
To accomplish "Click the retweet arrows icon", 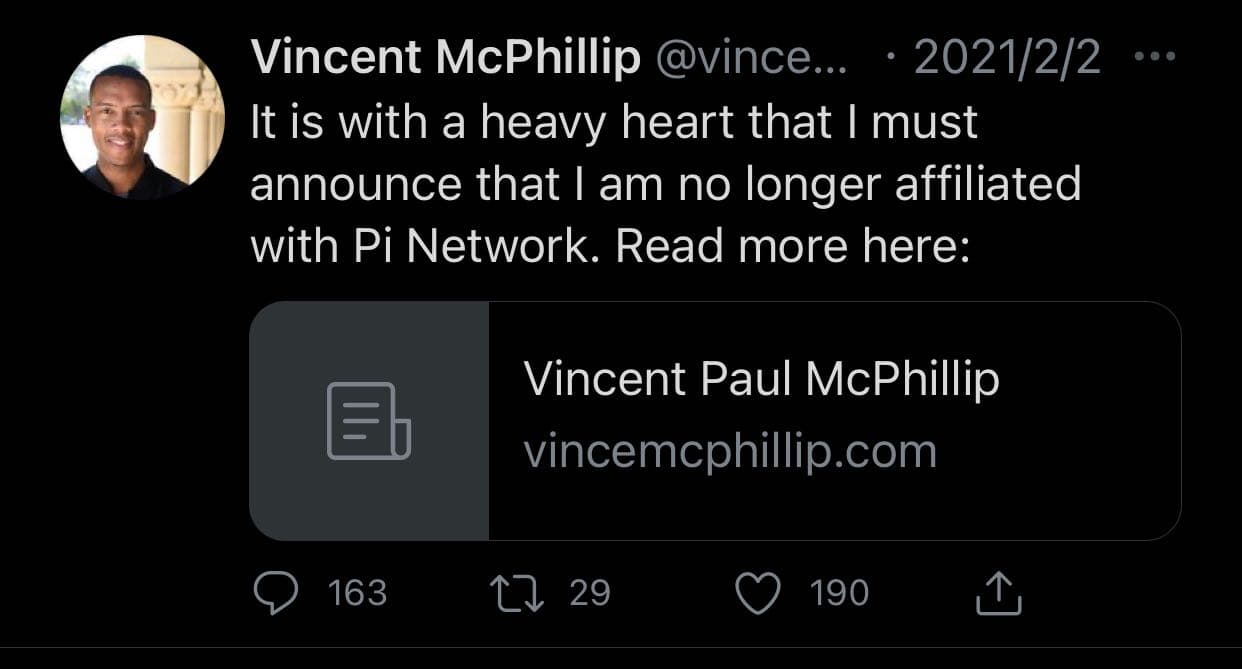I will point(520,594).
